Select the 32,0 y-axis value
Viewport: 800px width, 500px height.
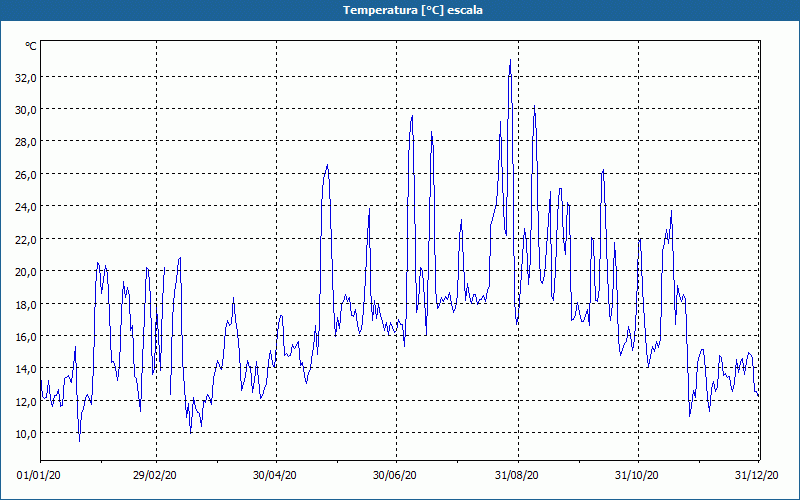(25, 78)
